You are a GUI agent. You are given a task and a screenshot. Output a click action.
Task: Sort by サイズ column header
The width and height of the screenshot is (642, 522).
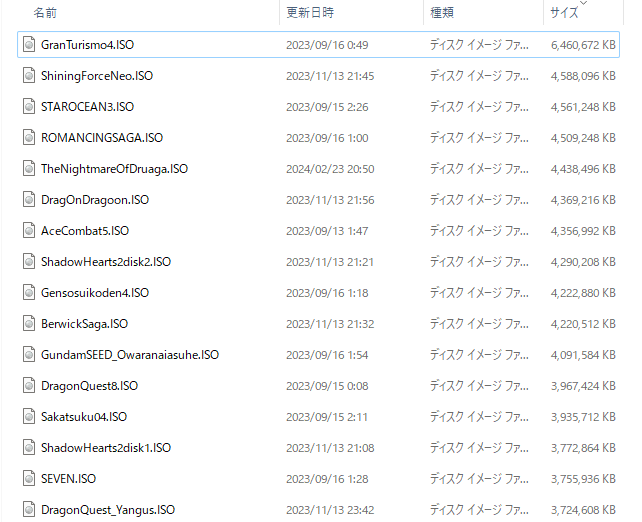566,14
